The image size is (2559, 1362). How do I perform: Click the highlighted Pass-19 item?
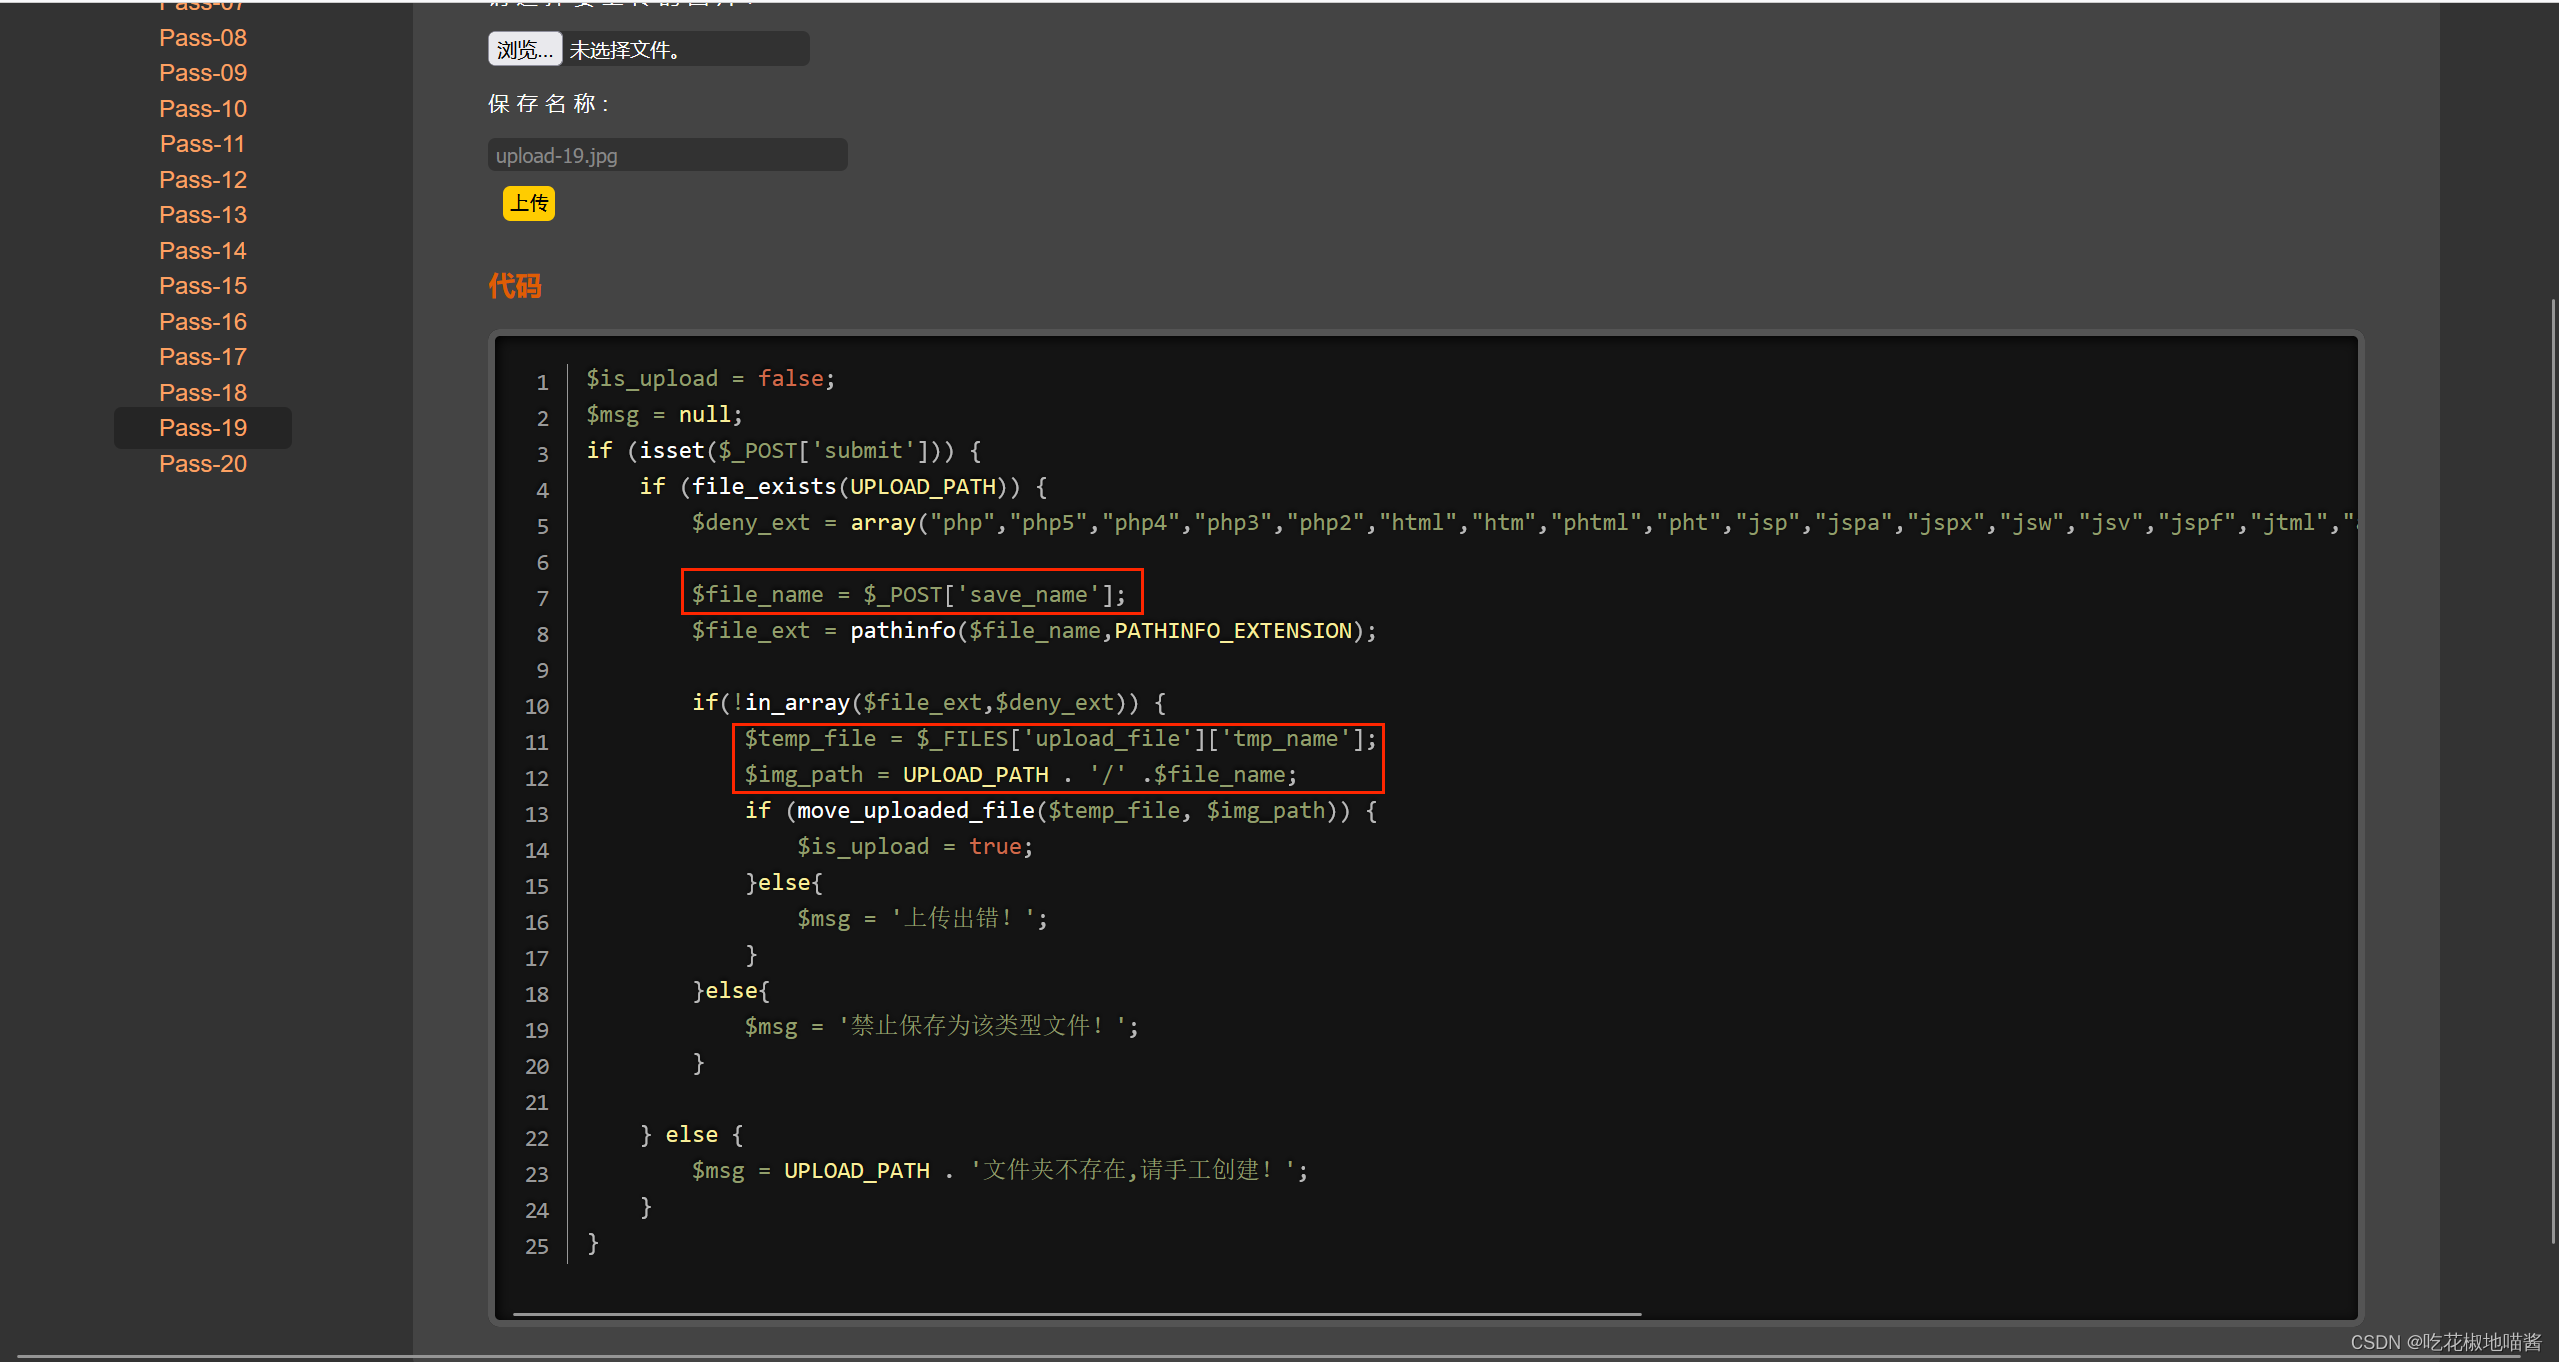point(202,428)
